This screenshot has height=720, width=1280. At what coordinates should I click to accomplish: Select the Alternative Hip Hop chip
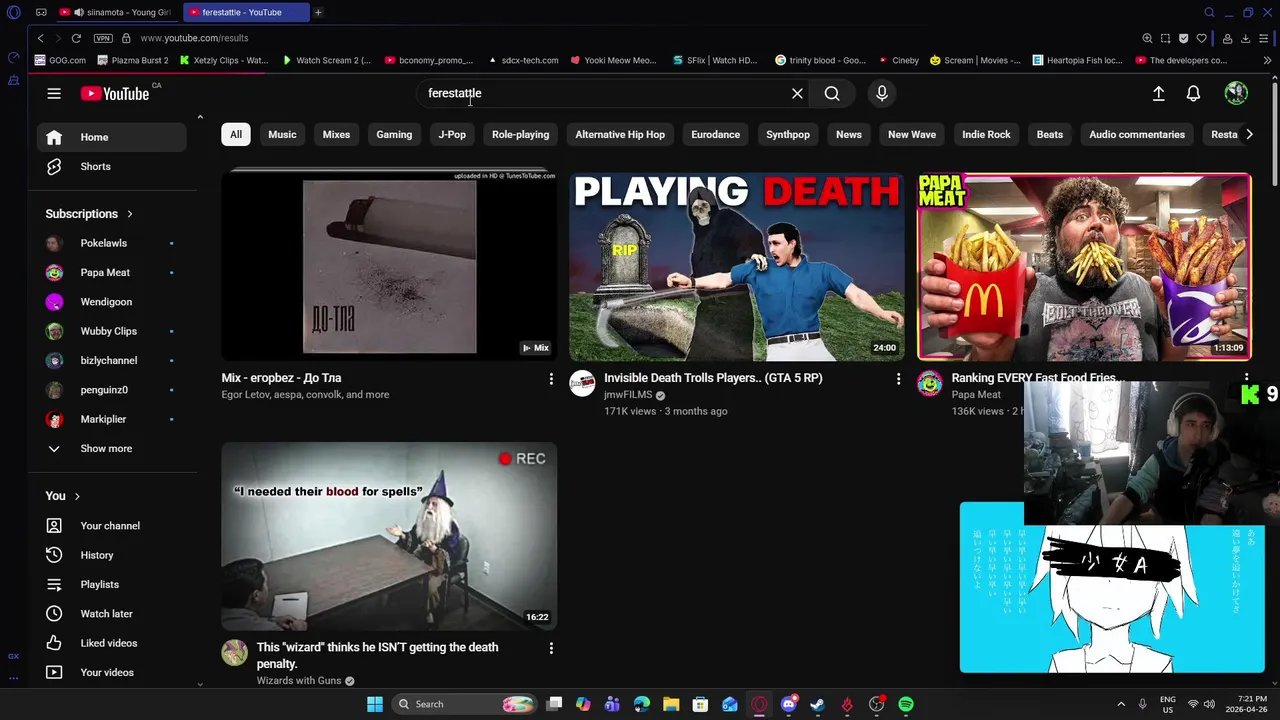620,134
